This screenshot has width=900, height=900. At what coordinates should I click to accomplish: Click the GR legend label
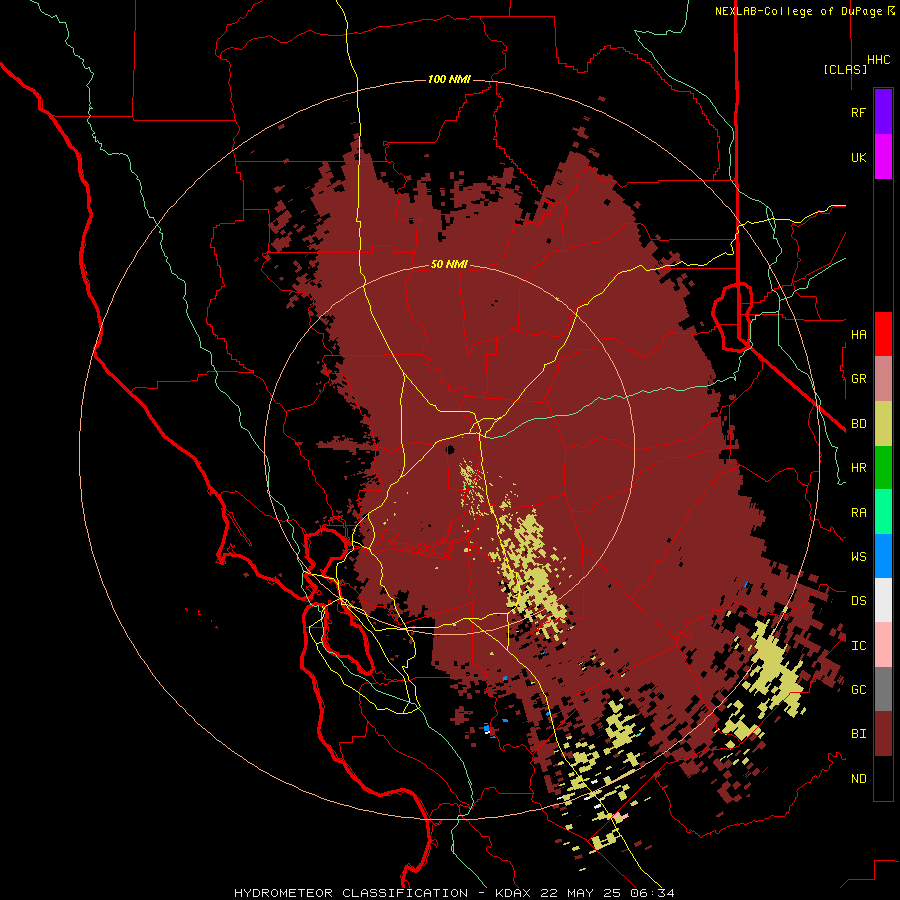[858, 379]
